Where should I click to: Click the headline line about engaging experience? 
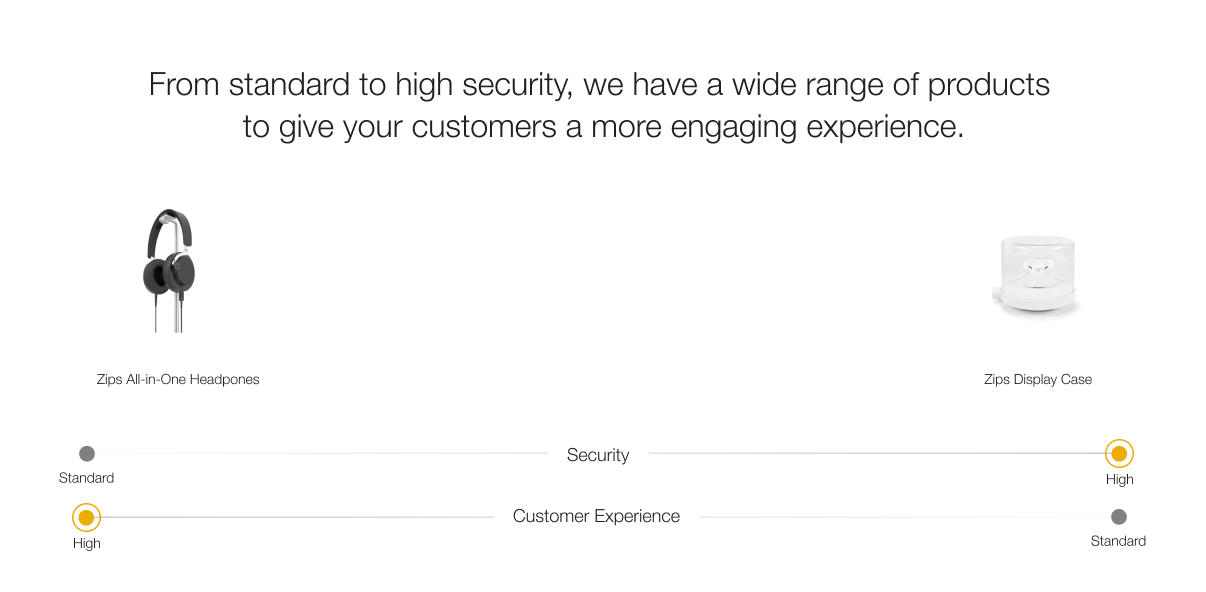pyautogui.click(x=603, y=128)
